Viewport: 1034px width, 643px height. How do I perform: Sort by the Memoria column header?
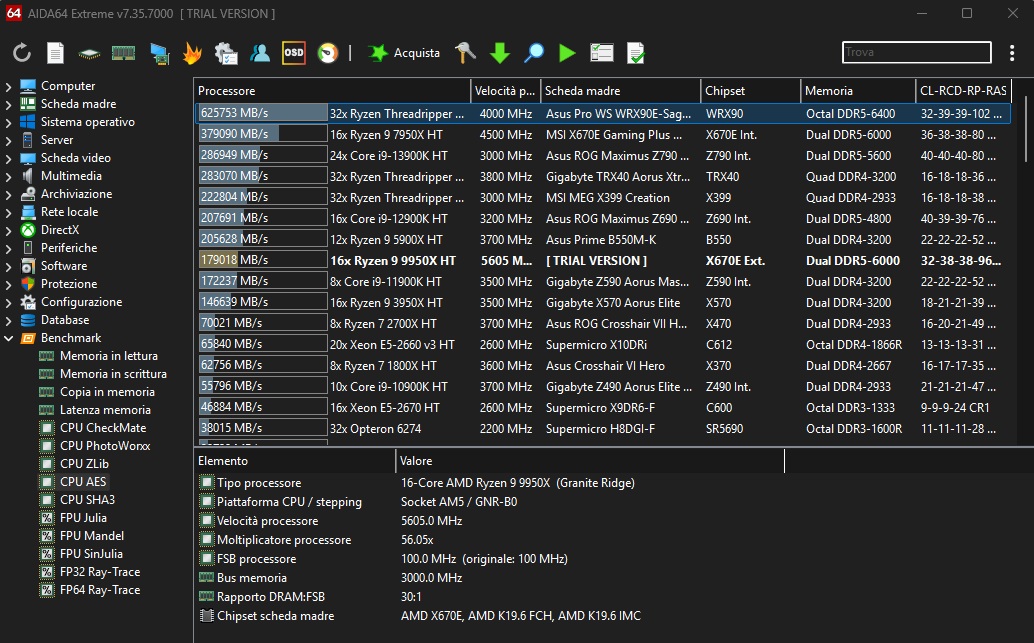858,91
